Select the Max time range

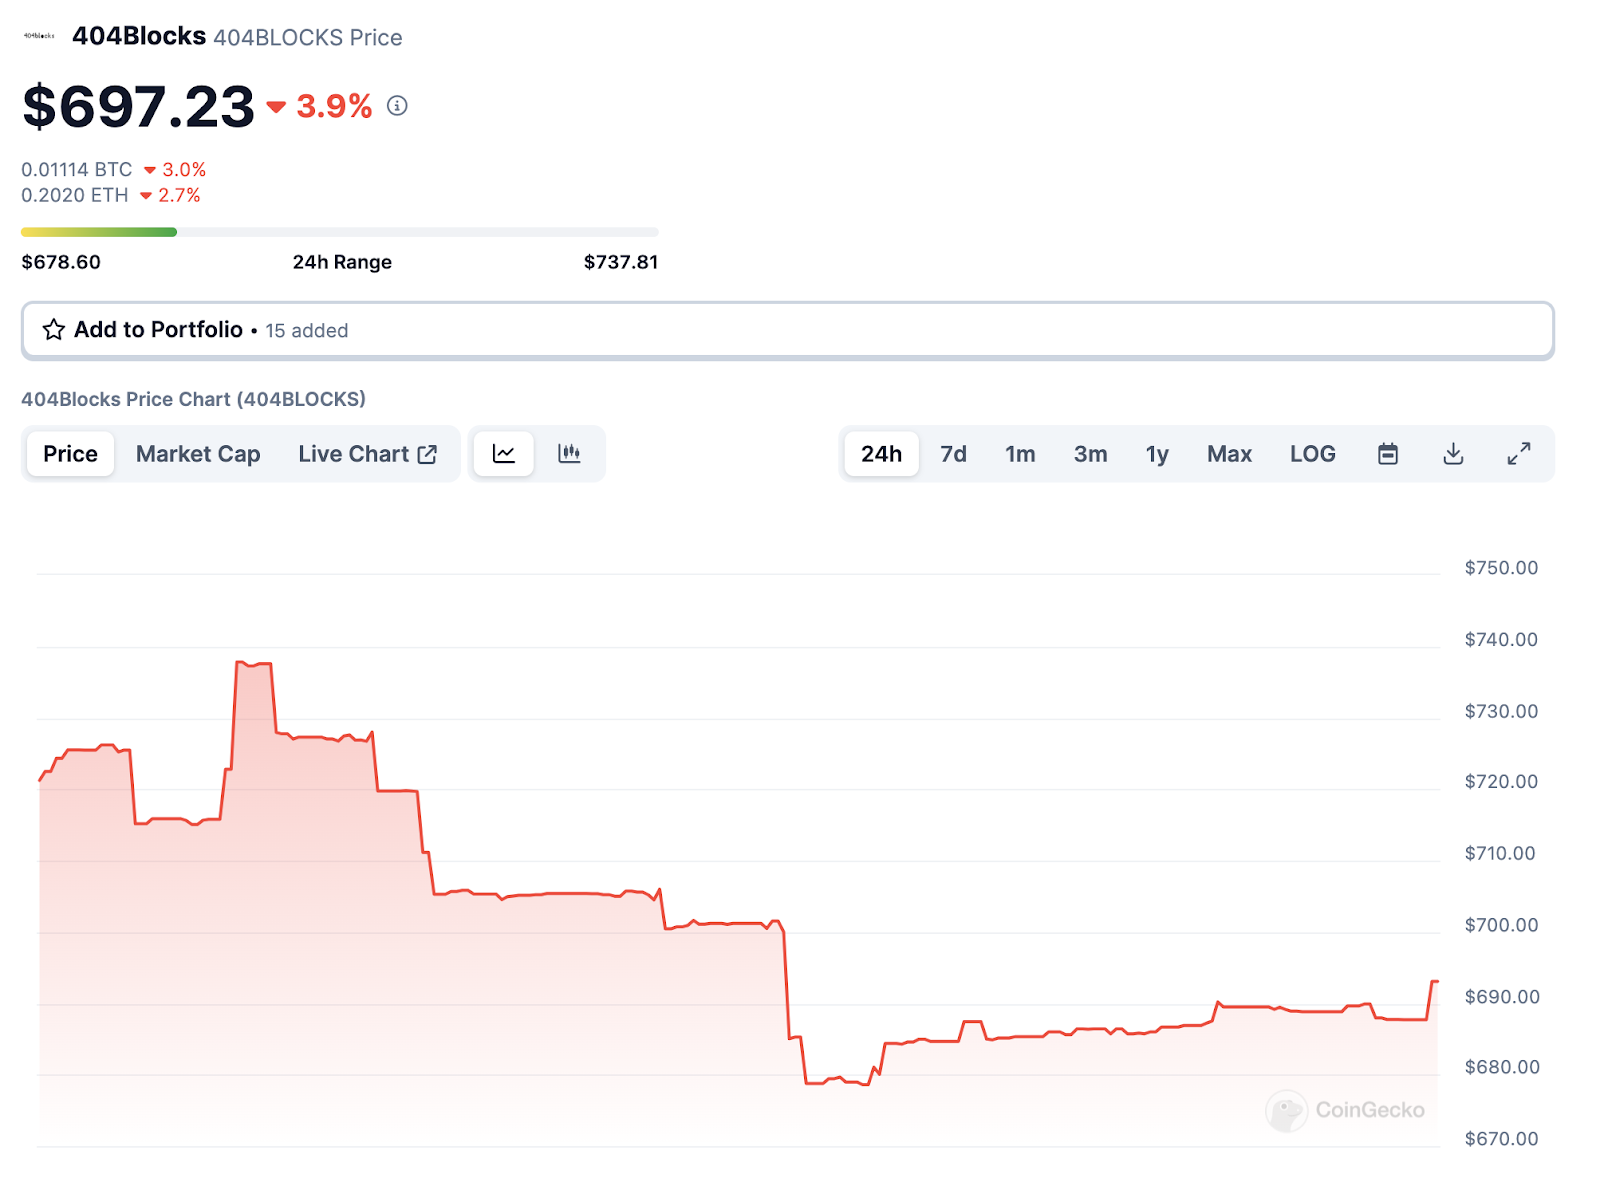pos(1229,454)
